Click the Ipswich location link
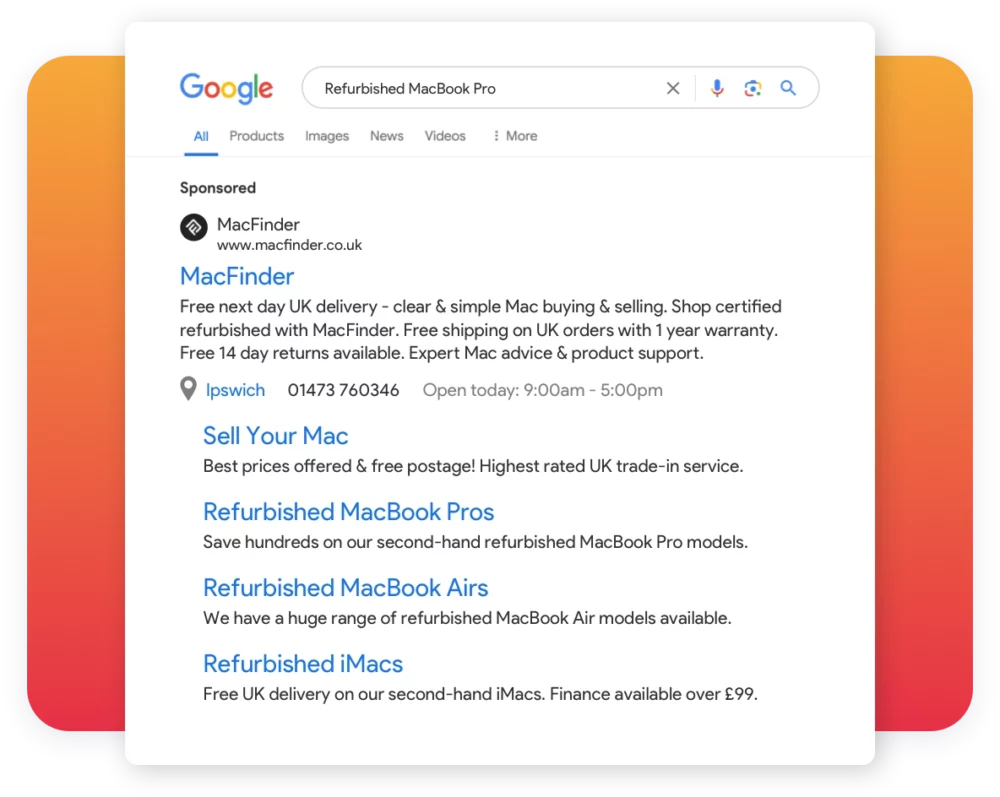The width and height of the screenshot is (1000, 797). tap(235, 390)
